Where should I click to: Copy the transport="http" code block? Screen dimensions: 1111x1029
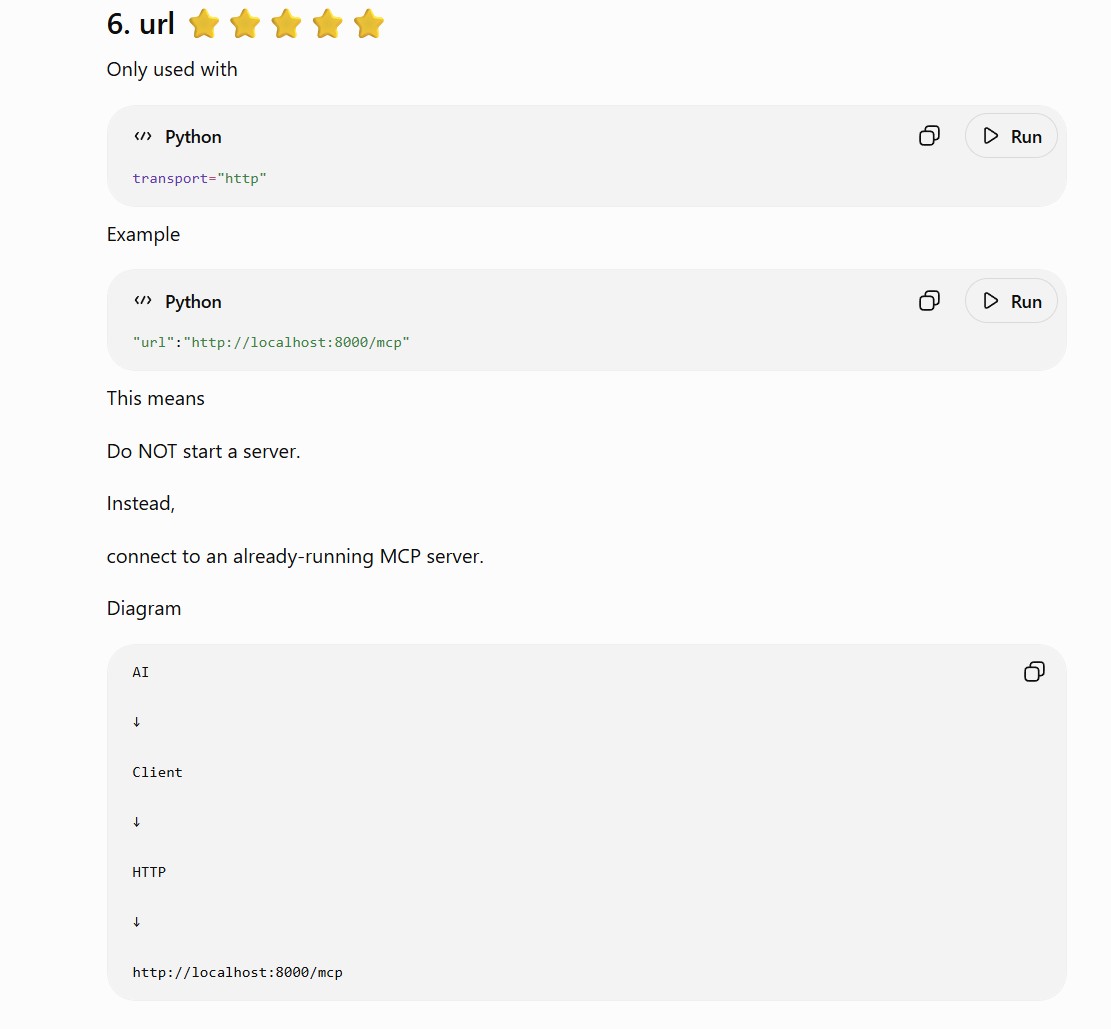(929, 135)
